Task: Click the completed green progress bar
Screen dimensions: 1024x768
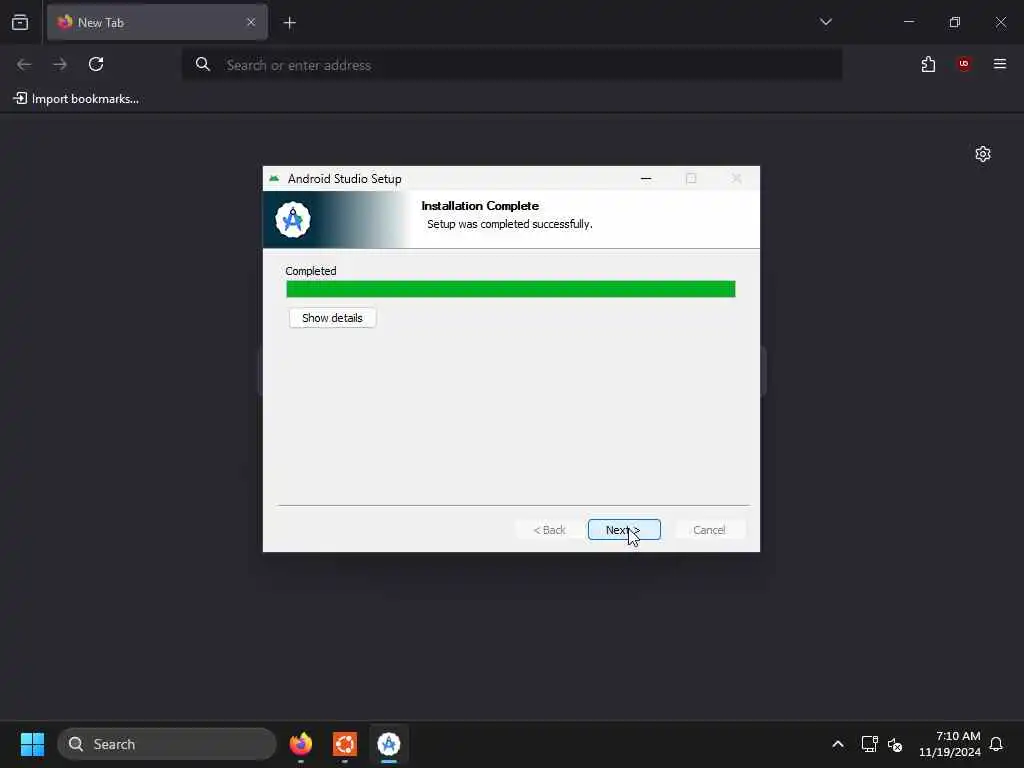Action: [511, 289]
